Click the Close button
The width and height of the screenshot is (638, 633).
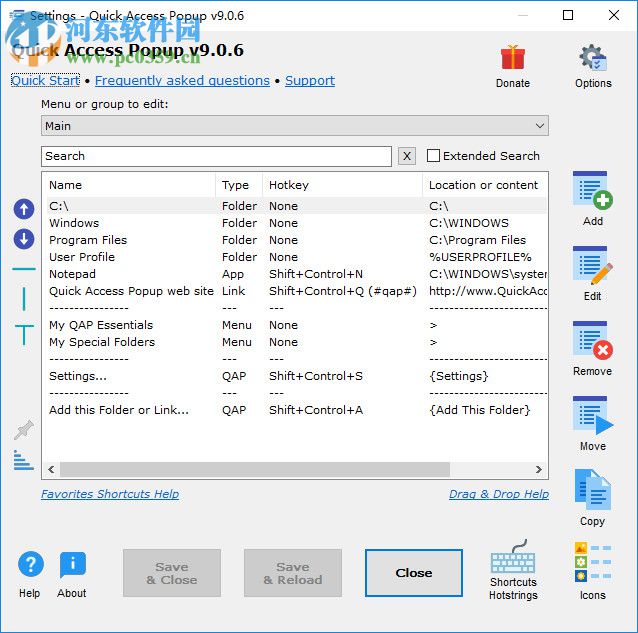click(414, 573)
